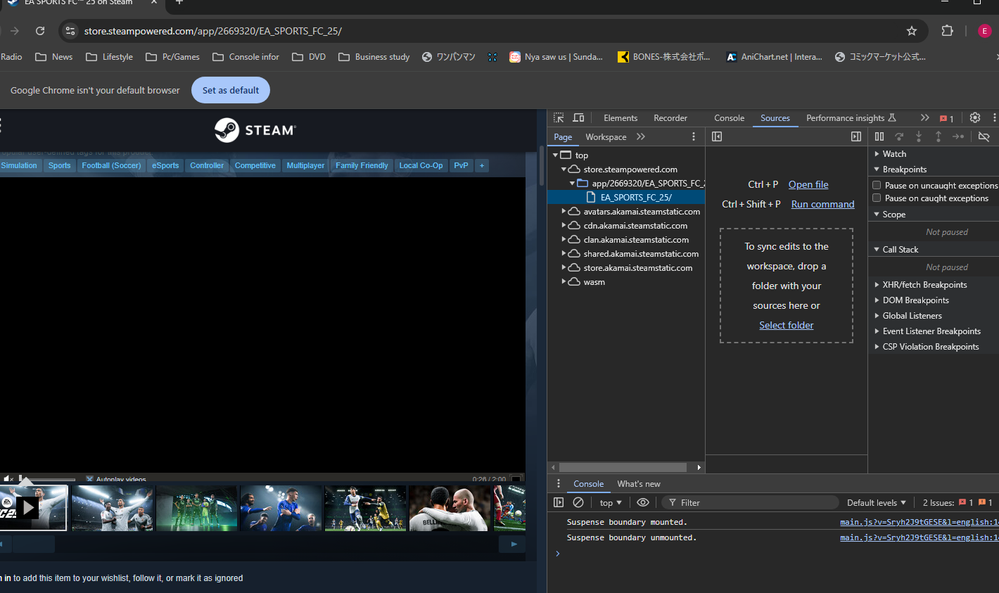Play the first trailer thumbnail

pyautogui.click(x=33, y=508)
